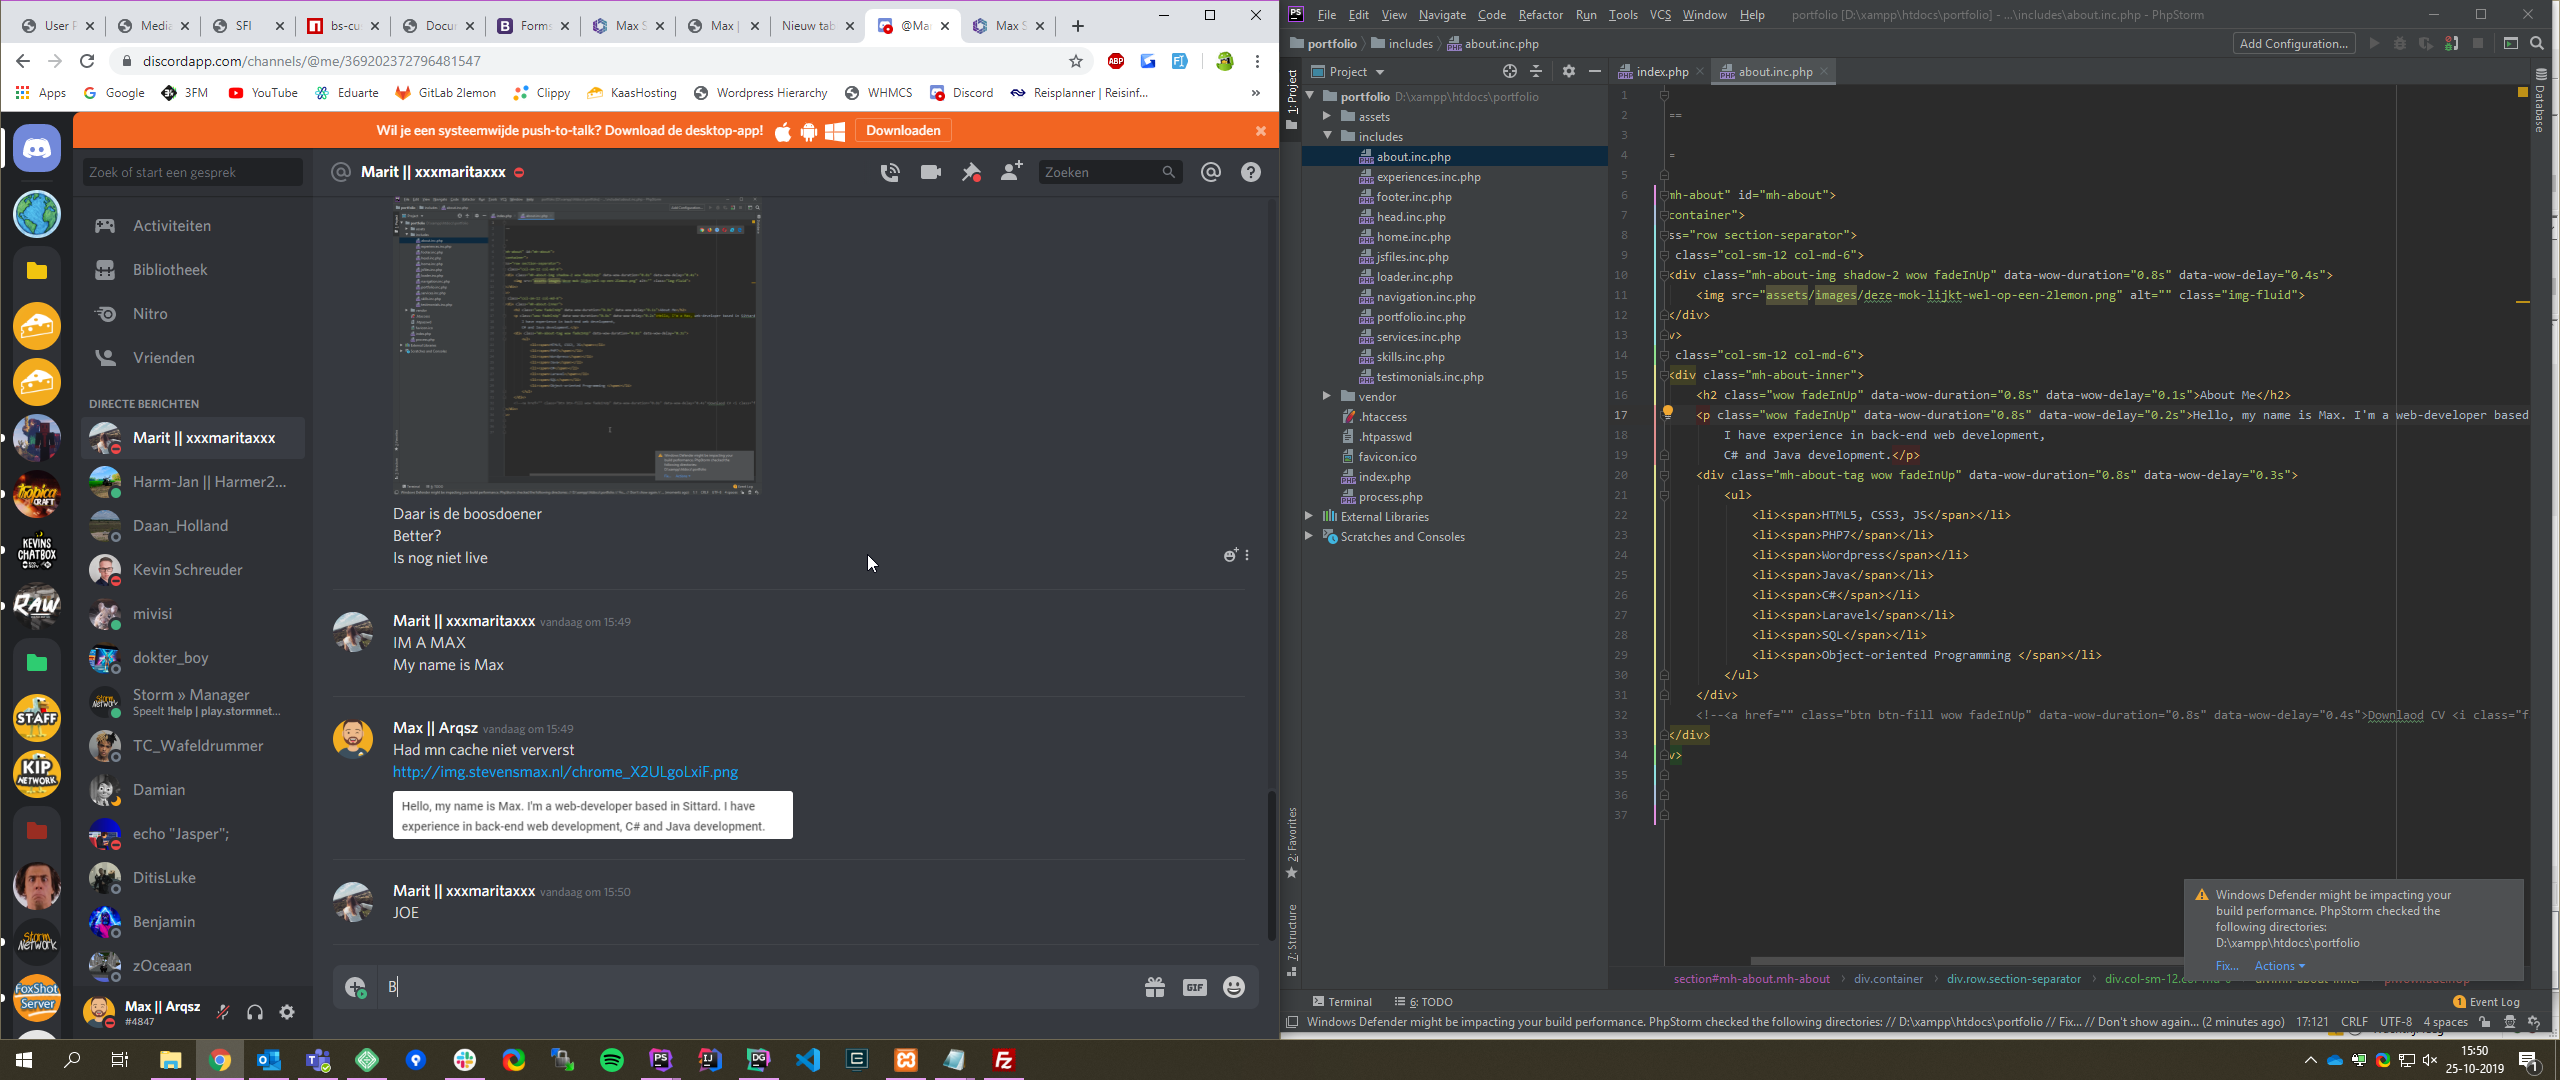Open Discord user settings gear
The image size is (2560, 1080).
pos(287,1012)
